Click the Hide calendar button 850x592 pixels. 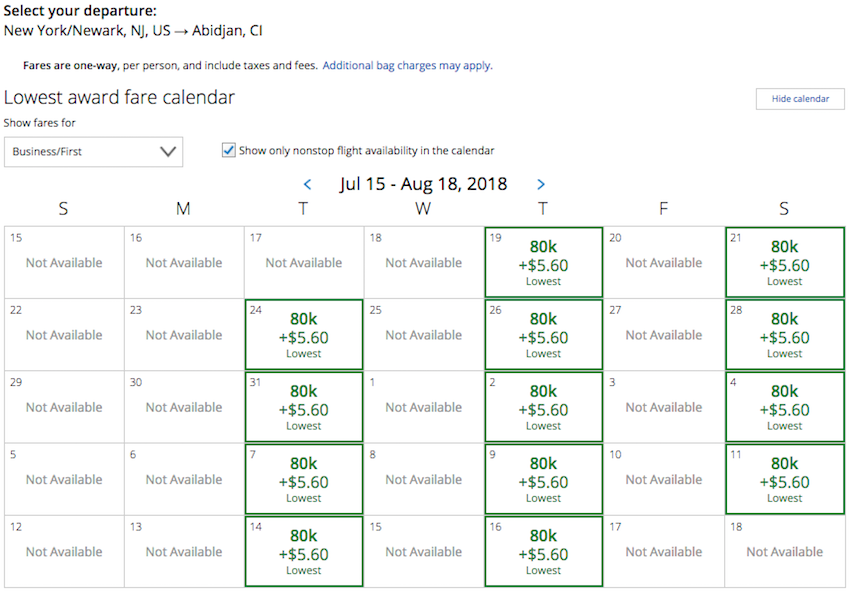pos(800,99)
